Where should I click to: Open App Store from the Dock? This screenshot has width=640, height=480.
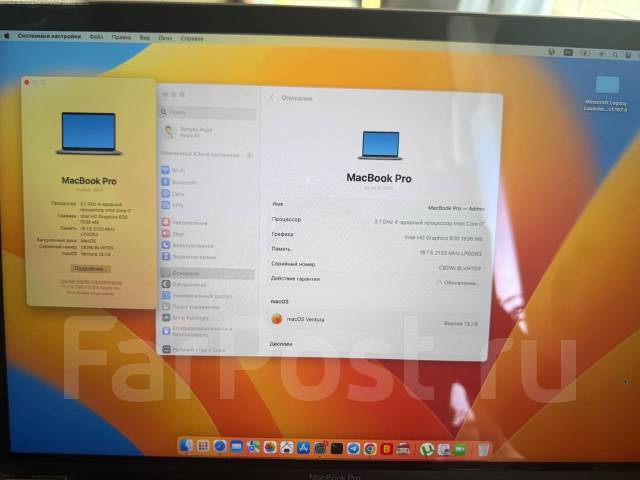point(303,448)
